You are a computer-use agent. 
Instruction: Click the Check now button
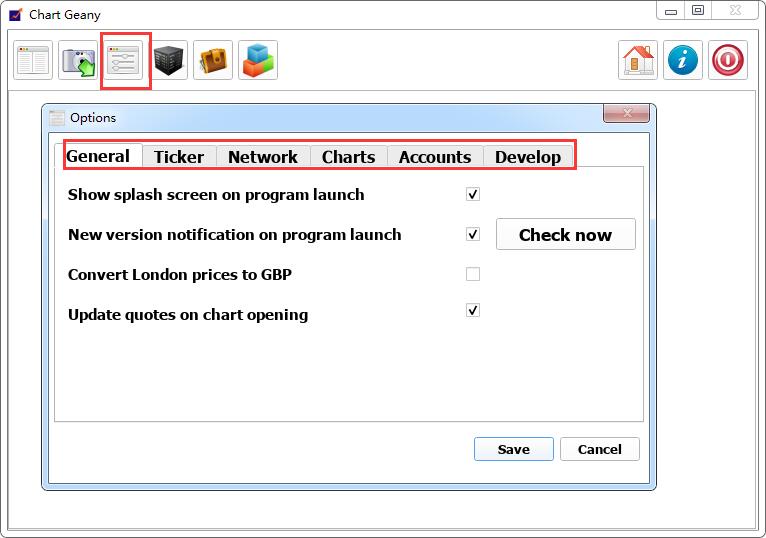click(566, 235)
